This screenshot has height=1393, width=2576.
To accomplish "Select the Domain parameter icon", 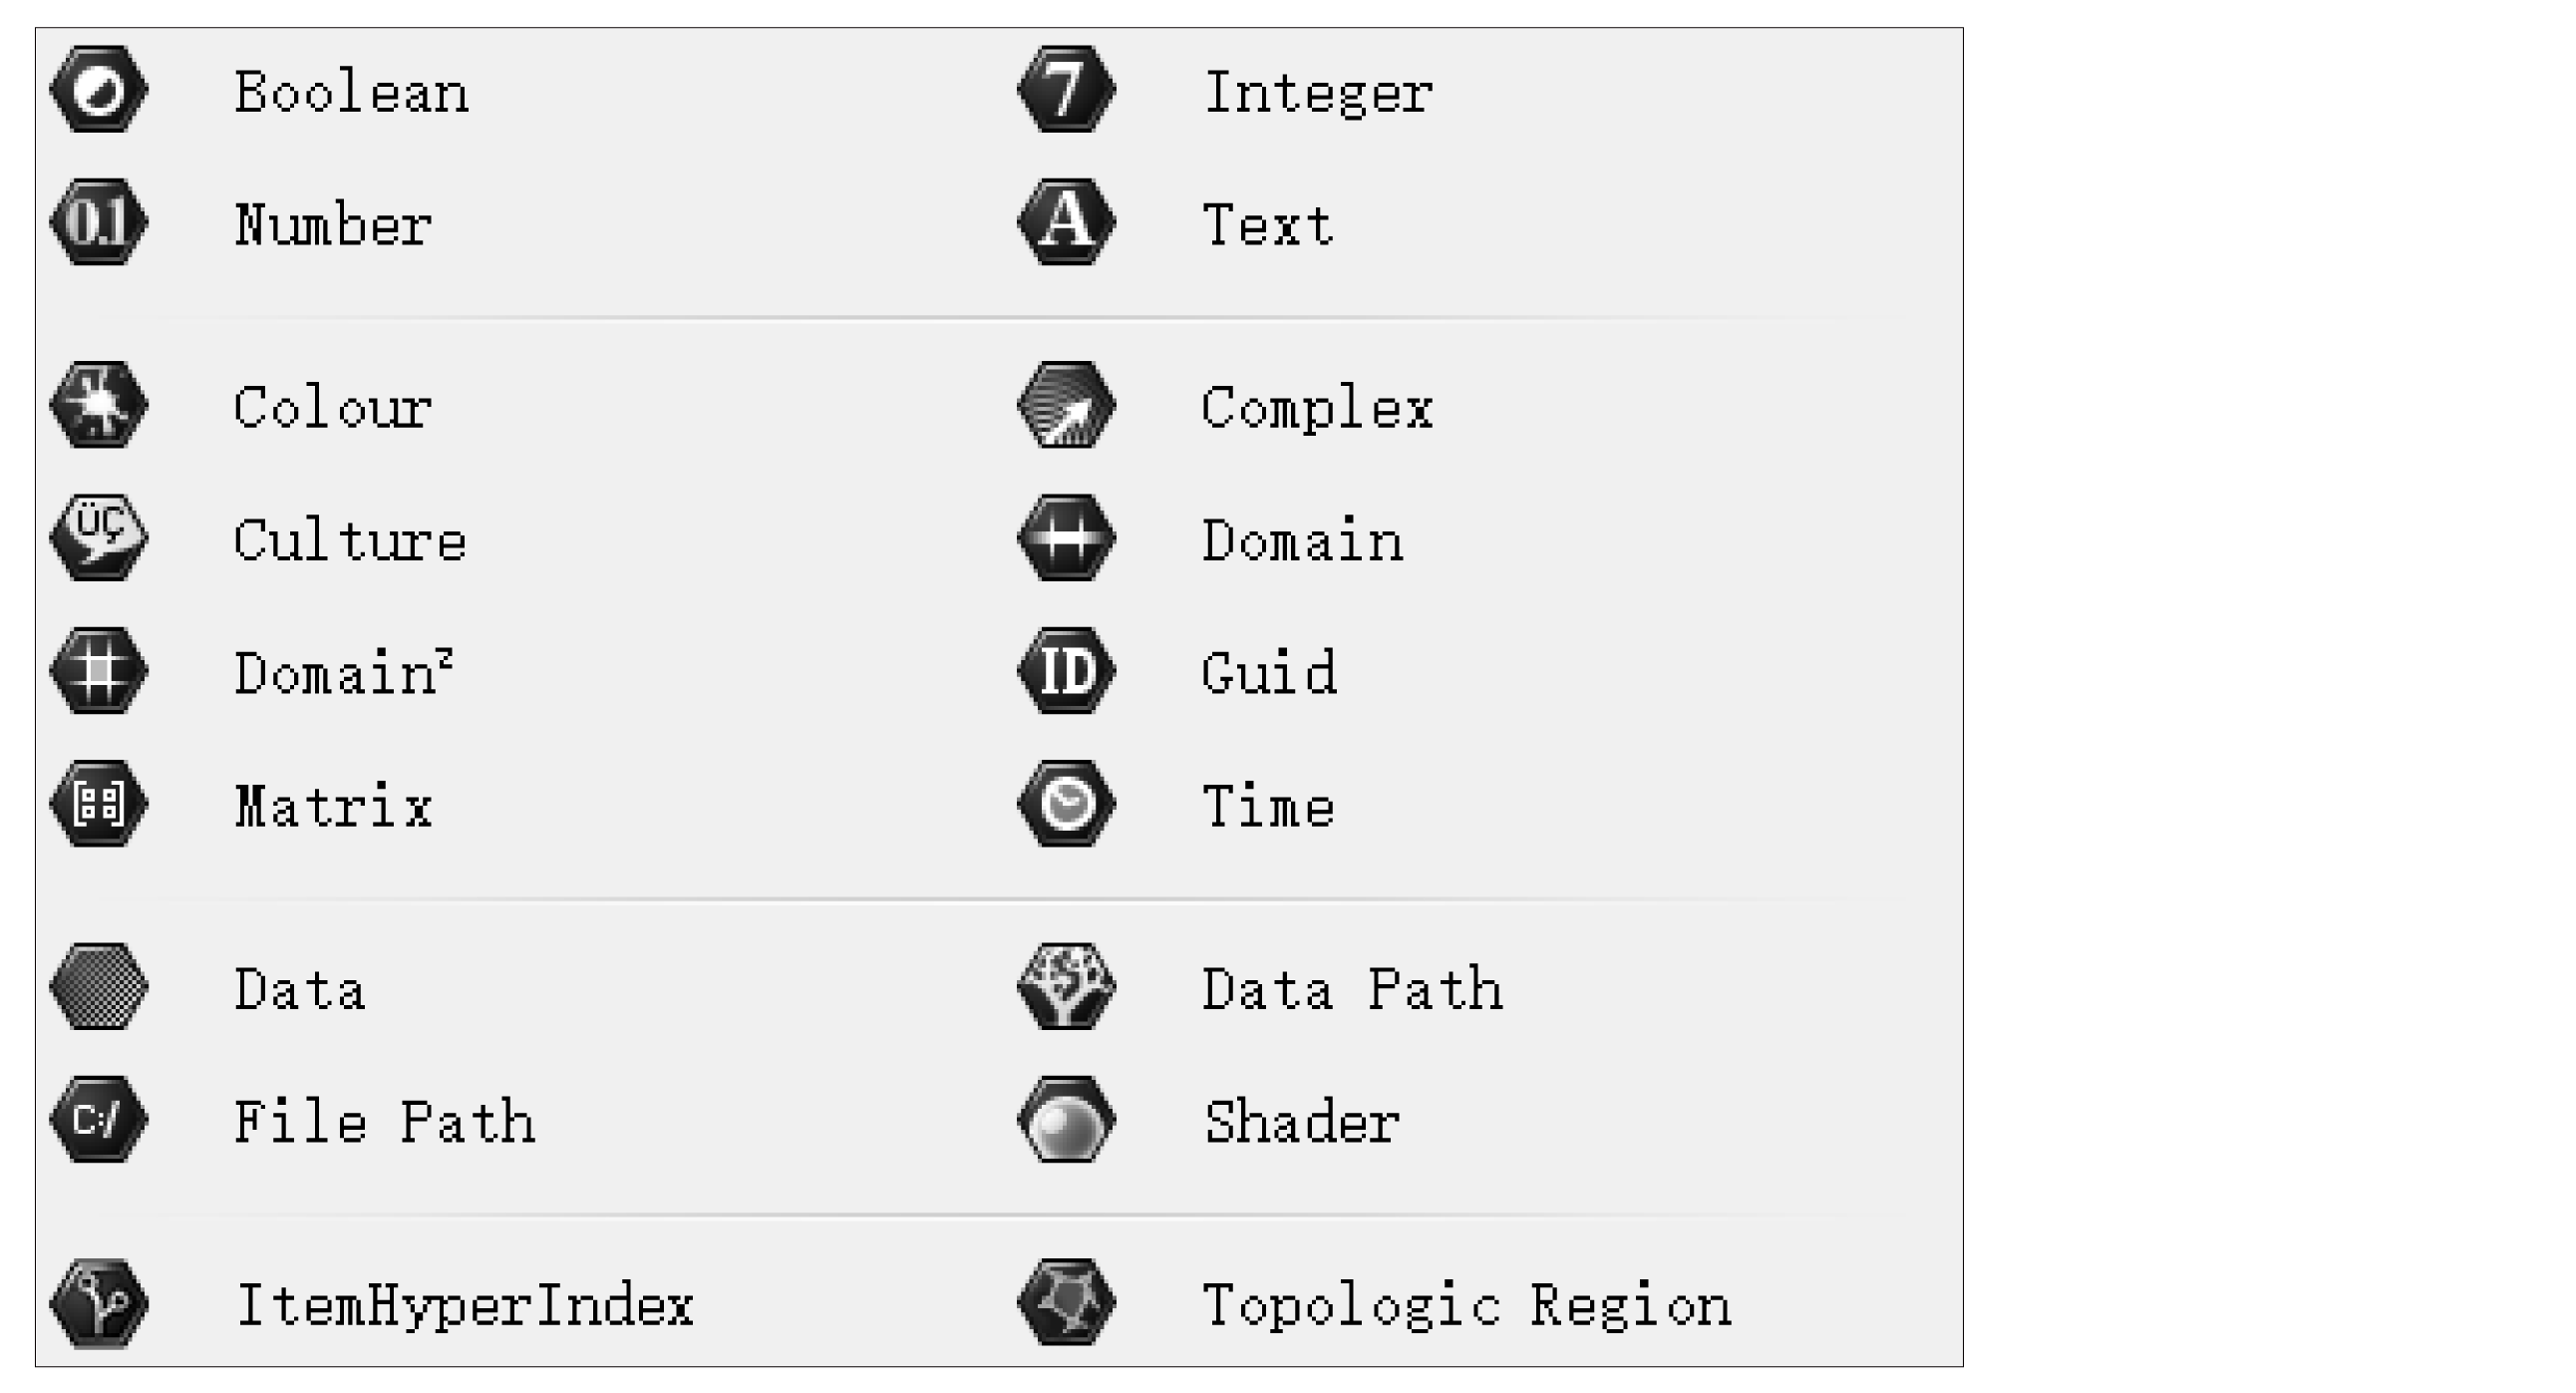I will 1067,538.
